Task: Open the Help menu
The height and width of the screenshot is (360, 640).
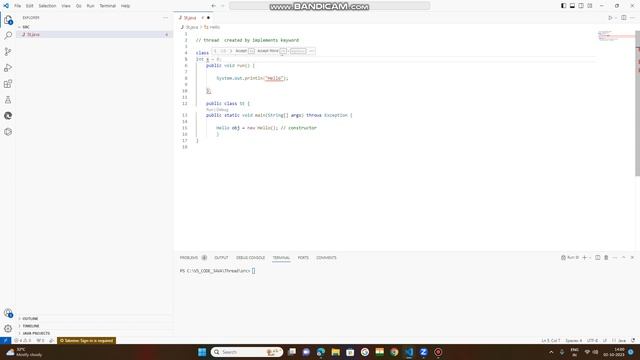Action: [x=125, y=6]
